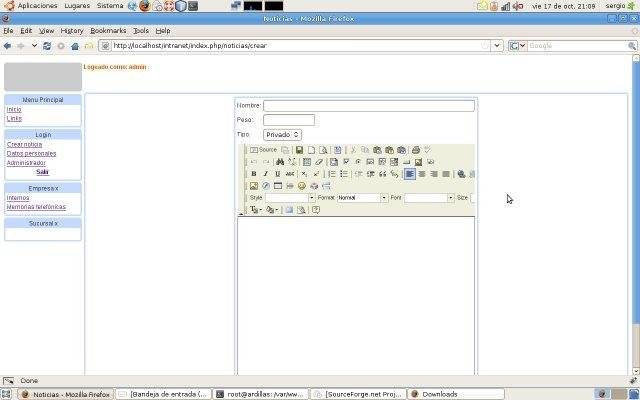Click the Blockquote icon
This screenshot has width=640, height=400.
[x=382, y=174]
